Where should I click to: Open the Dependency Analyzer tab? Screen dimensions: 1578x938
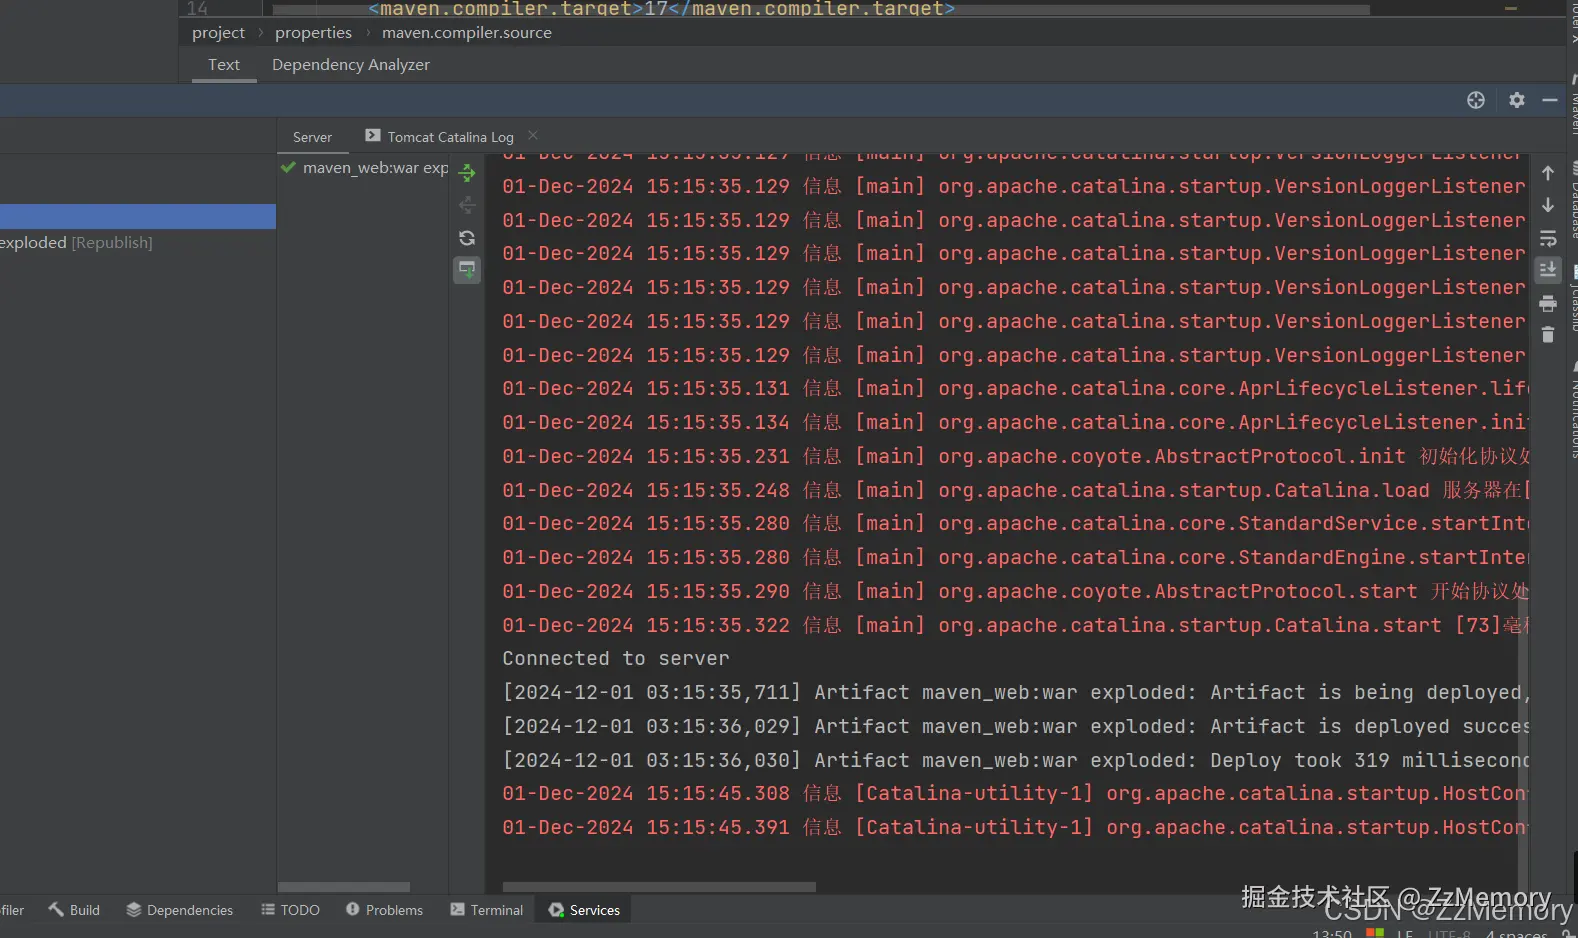coord(351,65)
